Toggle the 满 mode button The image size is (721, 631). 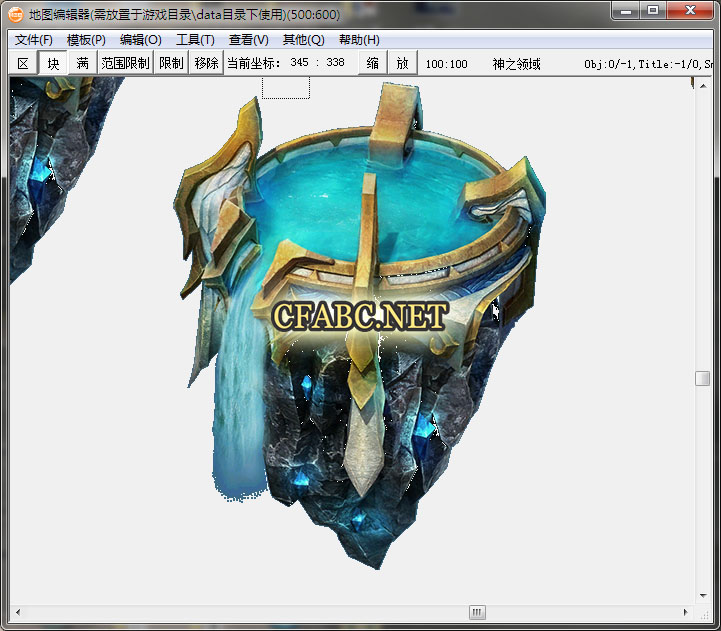click(82, 63)
